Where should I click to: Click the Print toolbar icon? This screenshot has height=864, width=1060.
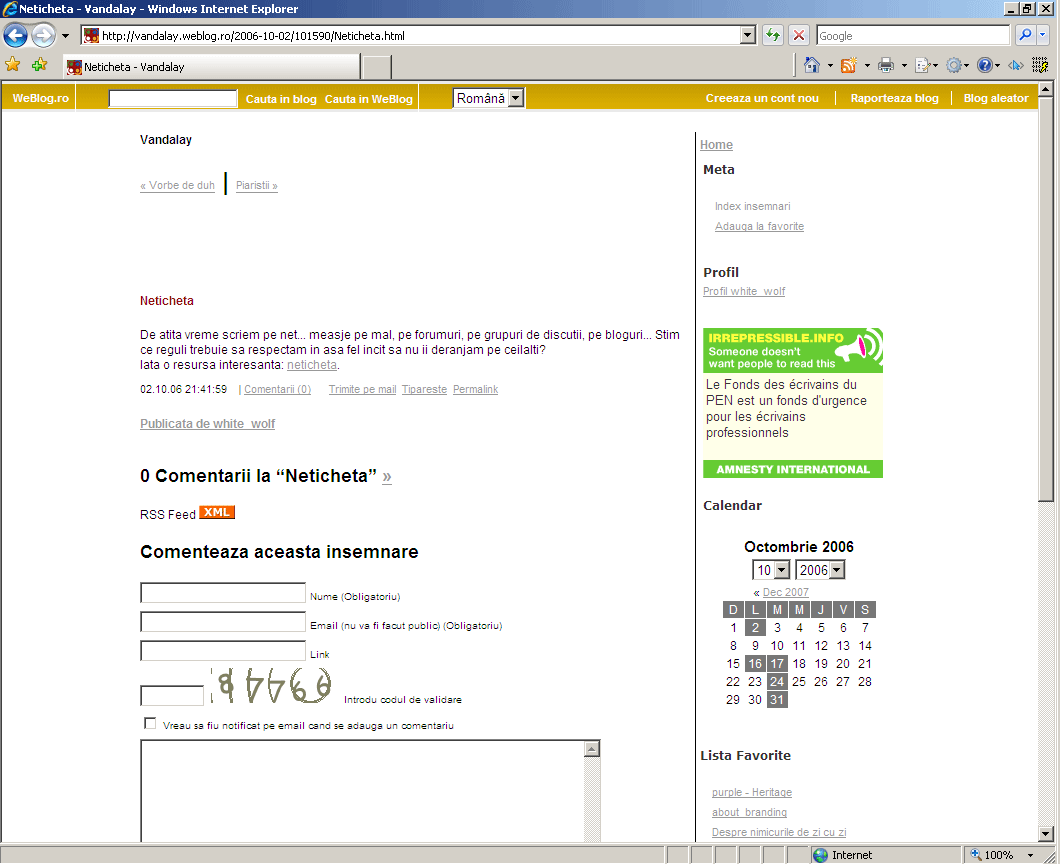click(885, 66)
